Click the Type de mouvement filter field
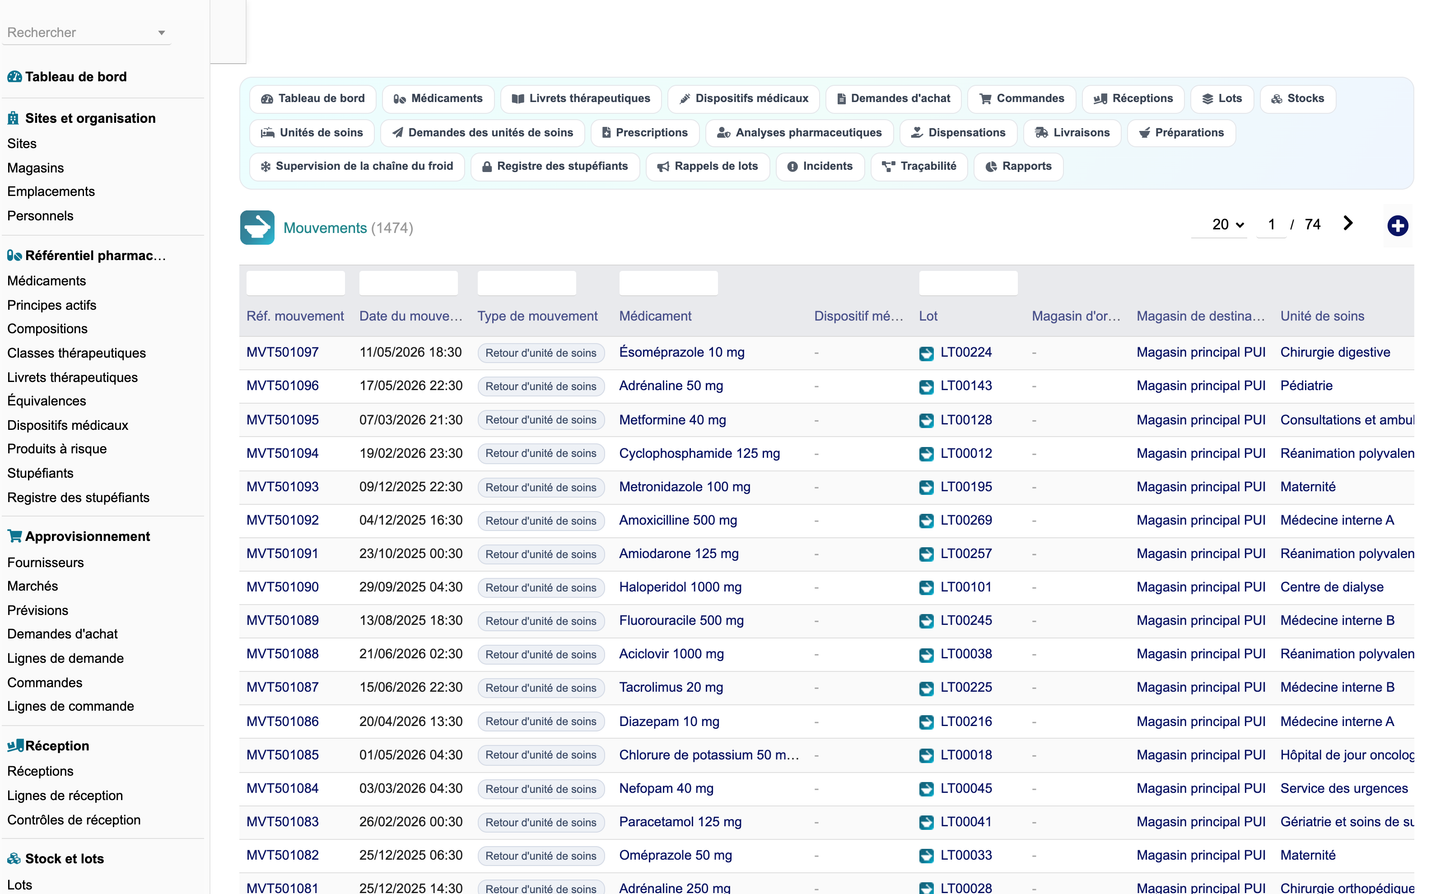Image resolution: width=1445 pixels, height=894 pixels. coord(527,283)
